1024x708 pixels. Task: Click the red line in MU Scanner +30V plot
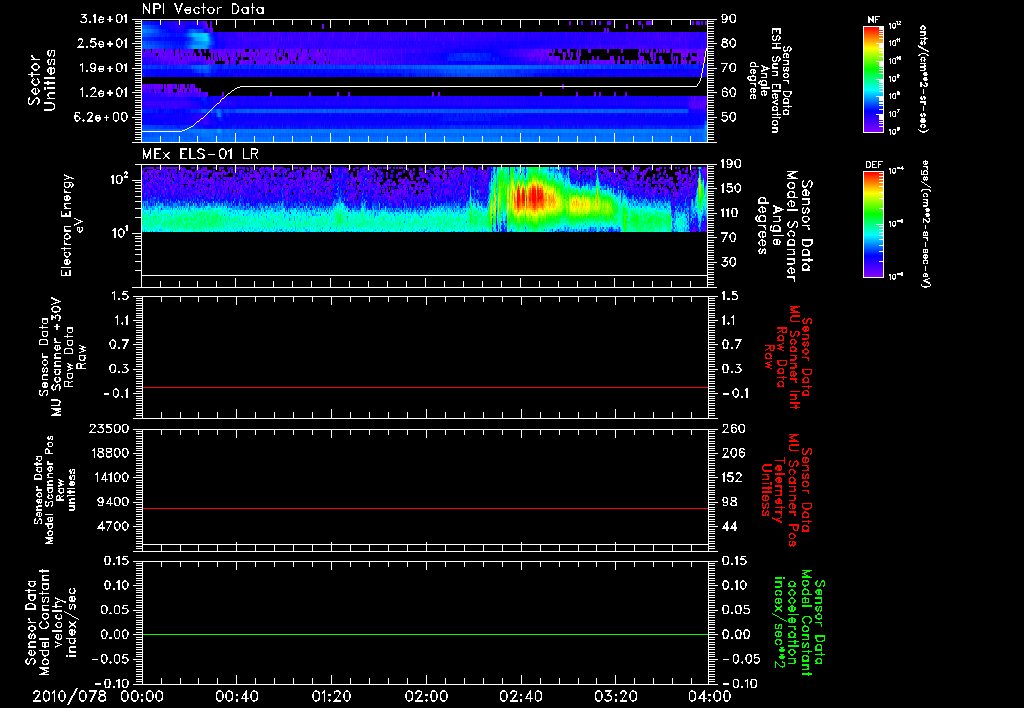(425, 387)
